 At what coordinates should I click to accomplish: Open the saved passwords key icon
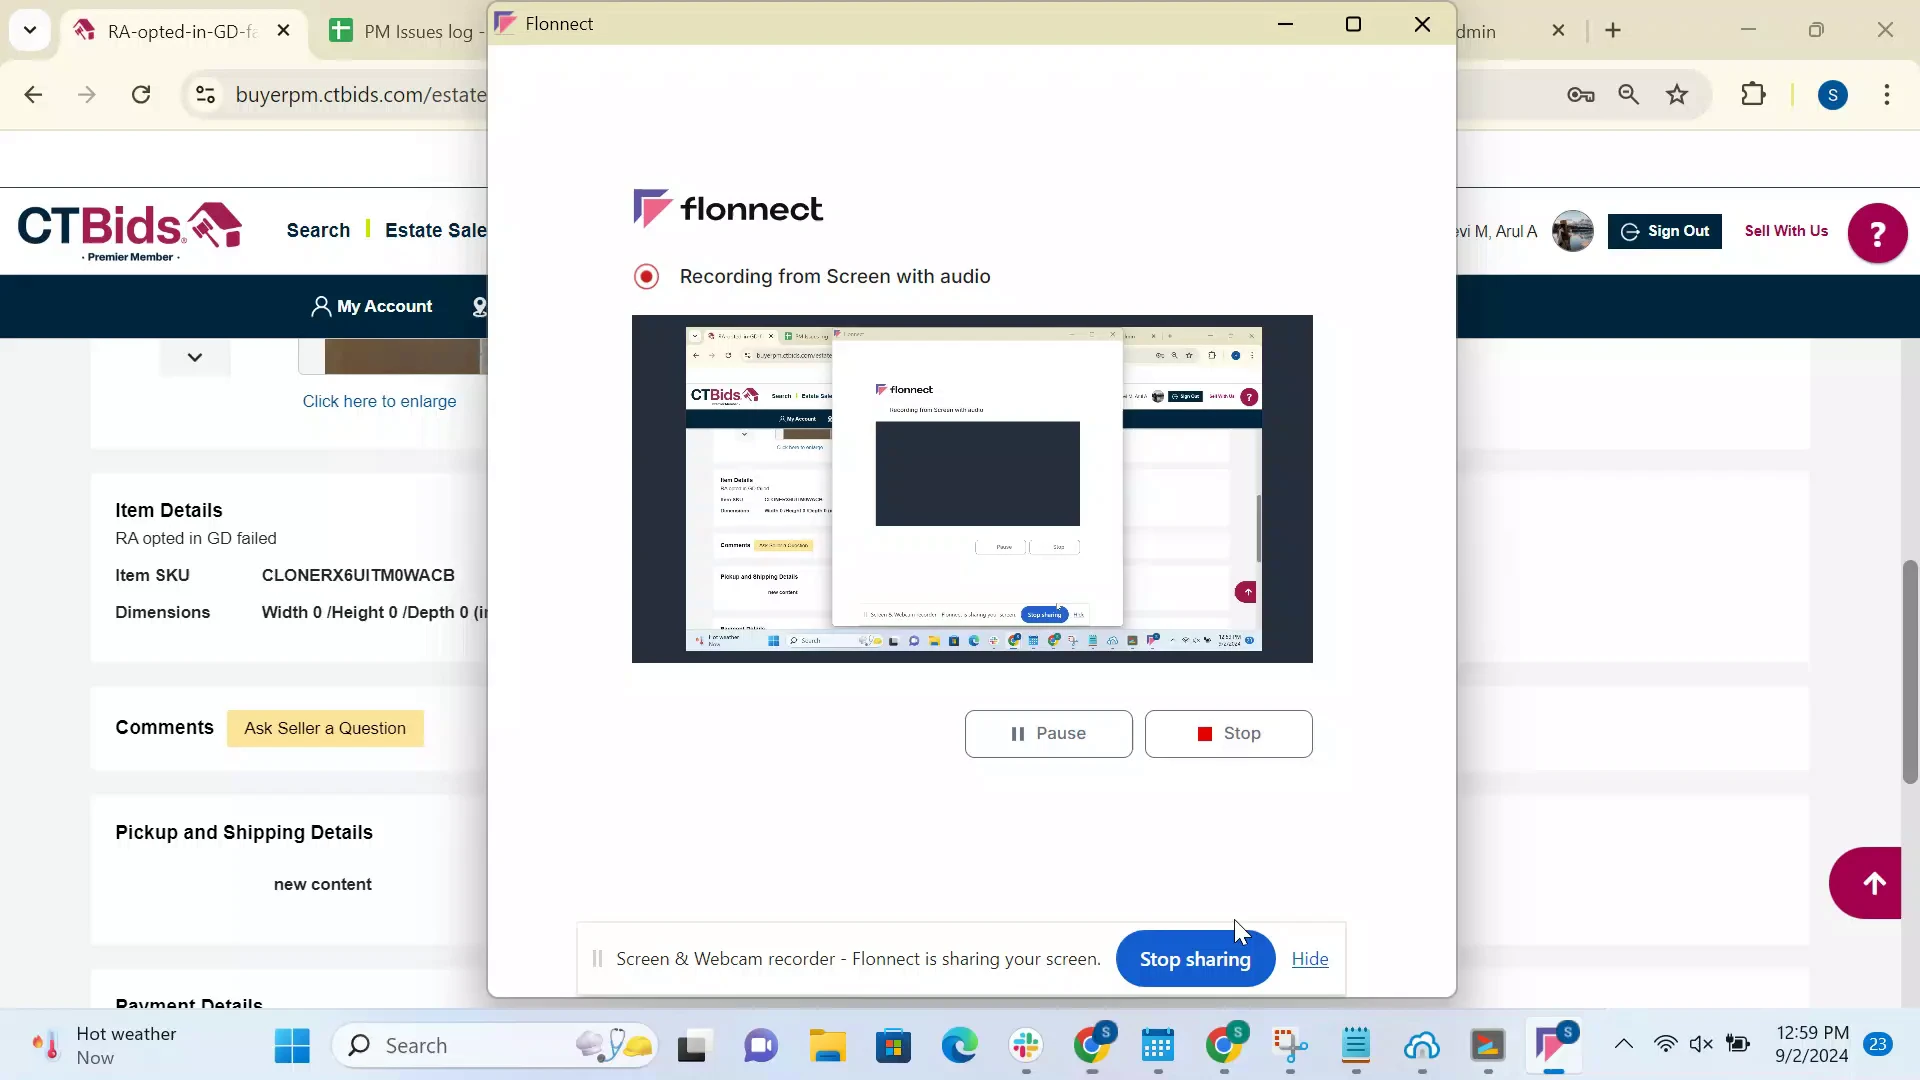[x=1581, y=95]
